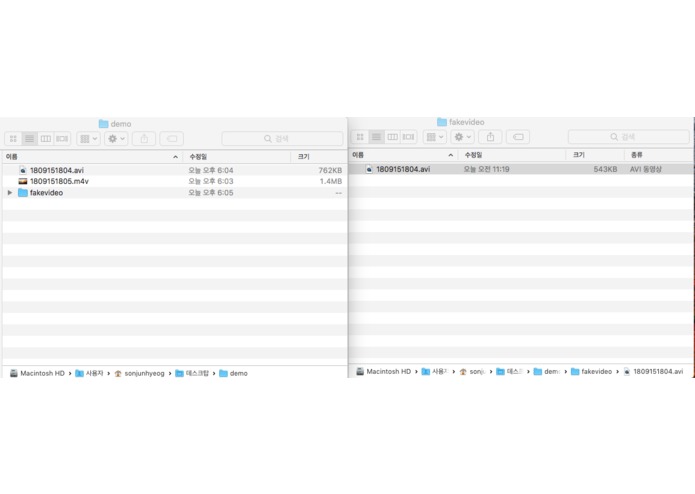Click the 1809151805.m4v thumbnail icon
Image resolution: width=695 pixels, height=494 pixels.
pos(23,181)
